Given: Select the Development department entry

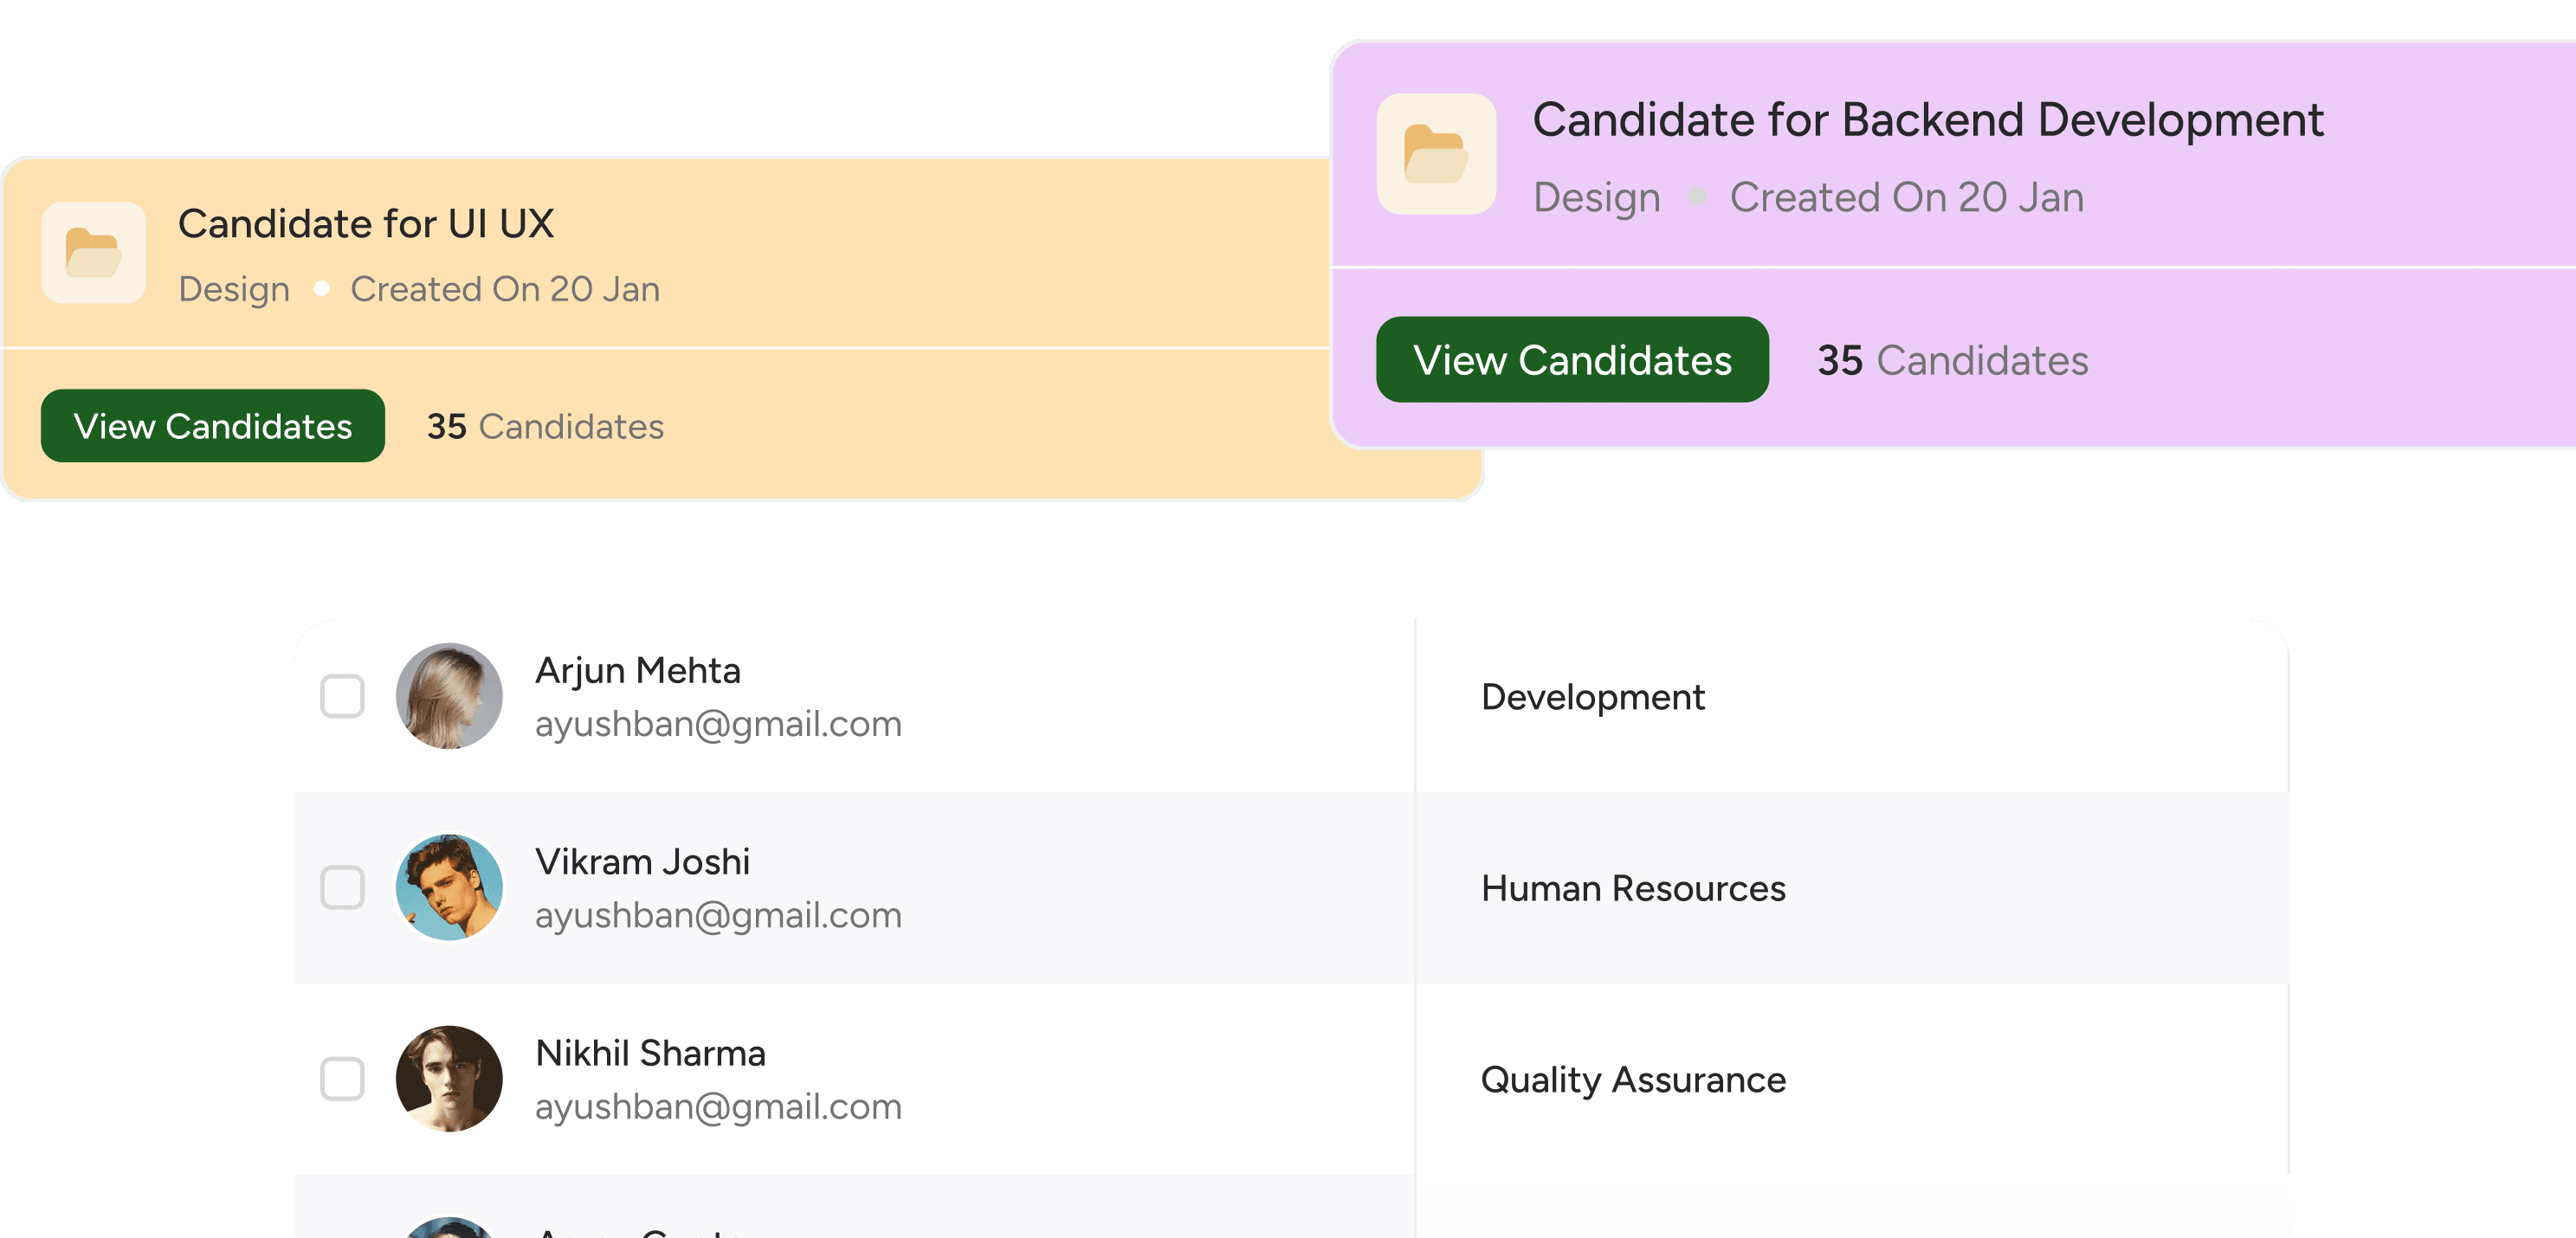Looking at the screenshot, I should pos(1594,697).
